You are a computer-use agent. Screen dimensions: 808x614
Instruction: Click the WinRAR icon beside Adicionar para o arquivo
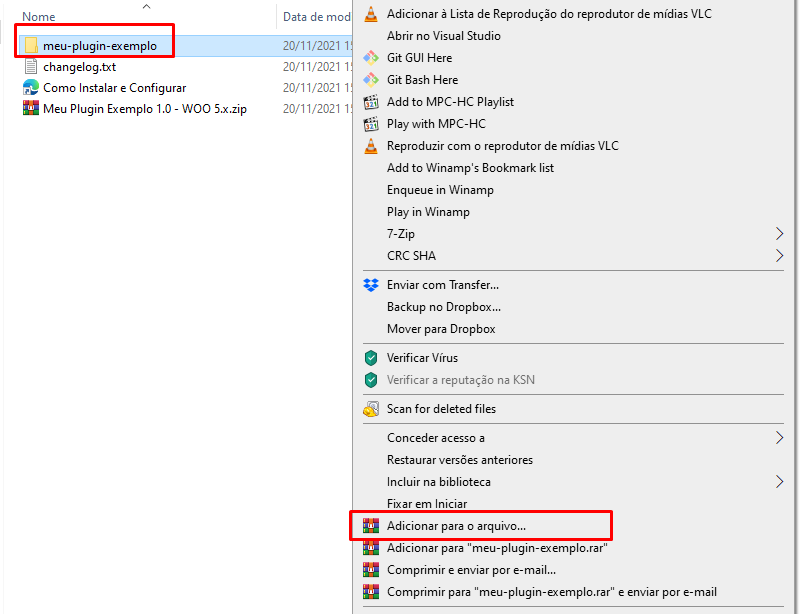point(371,525)
